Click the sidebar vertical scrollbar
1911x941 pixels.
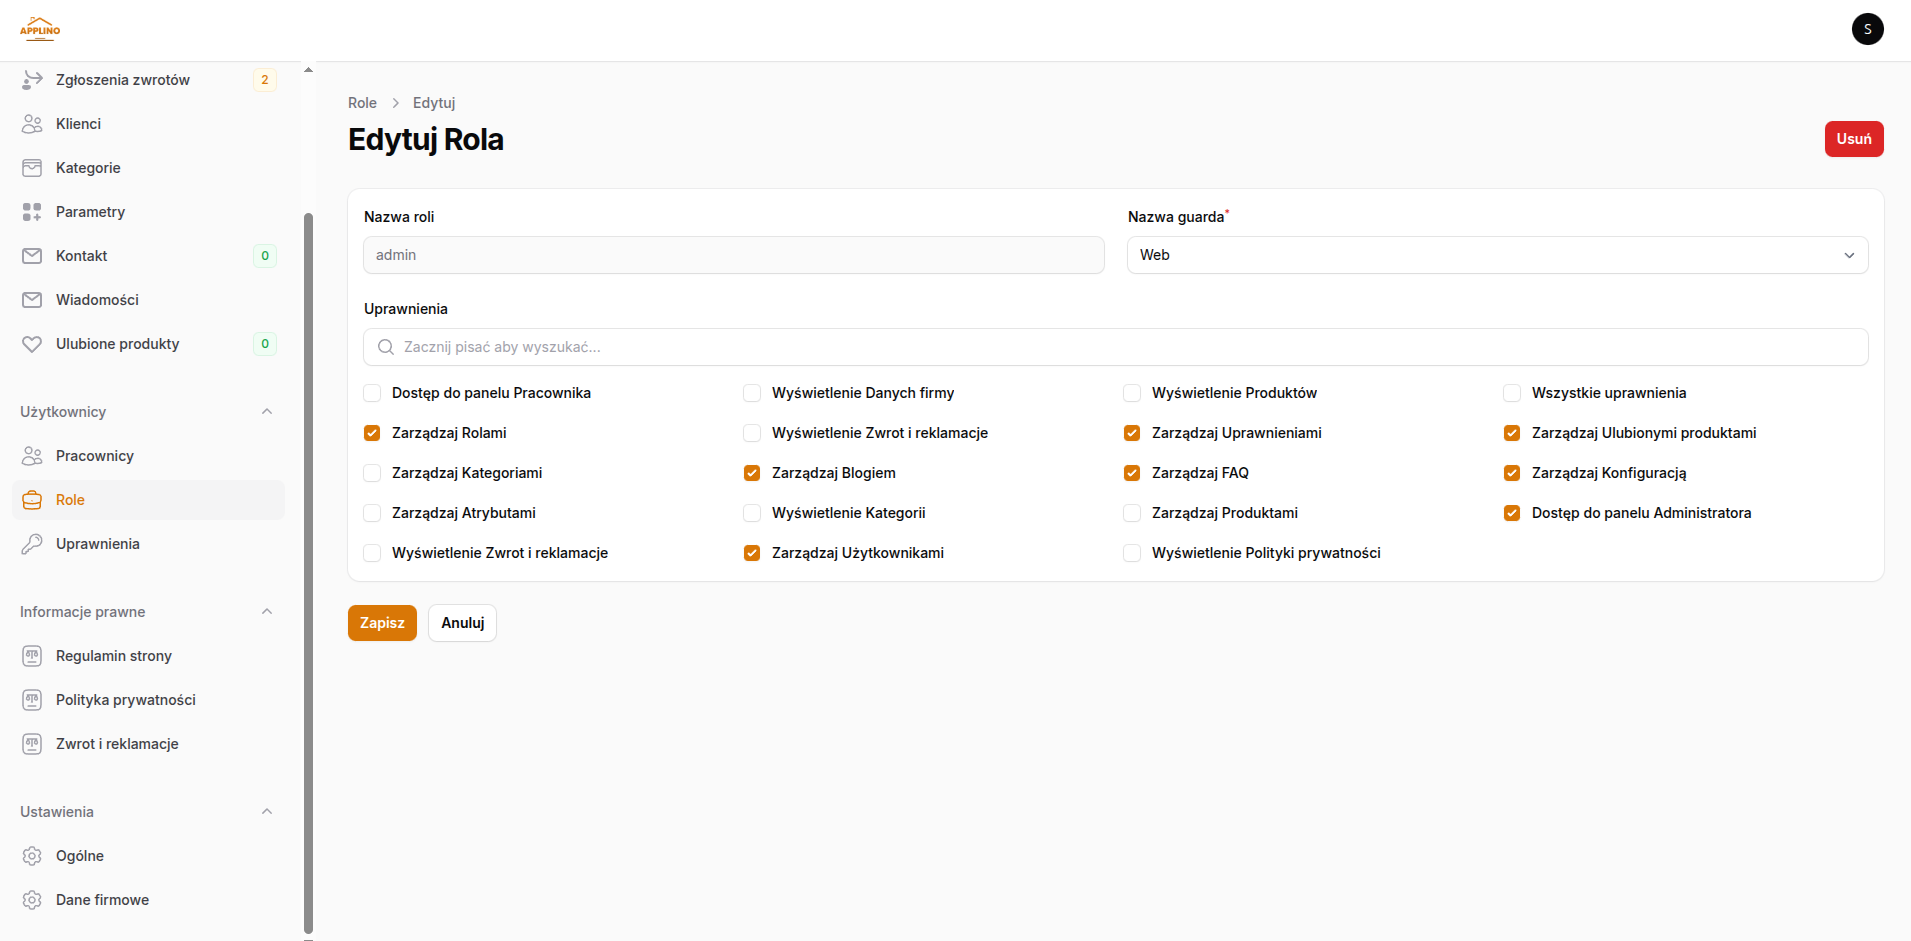click(x=308, y=570)
